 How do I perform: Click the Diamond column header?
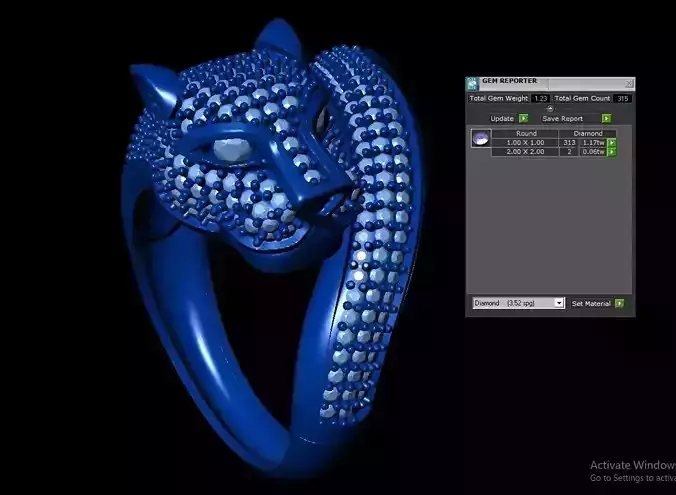588,133
